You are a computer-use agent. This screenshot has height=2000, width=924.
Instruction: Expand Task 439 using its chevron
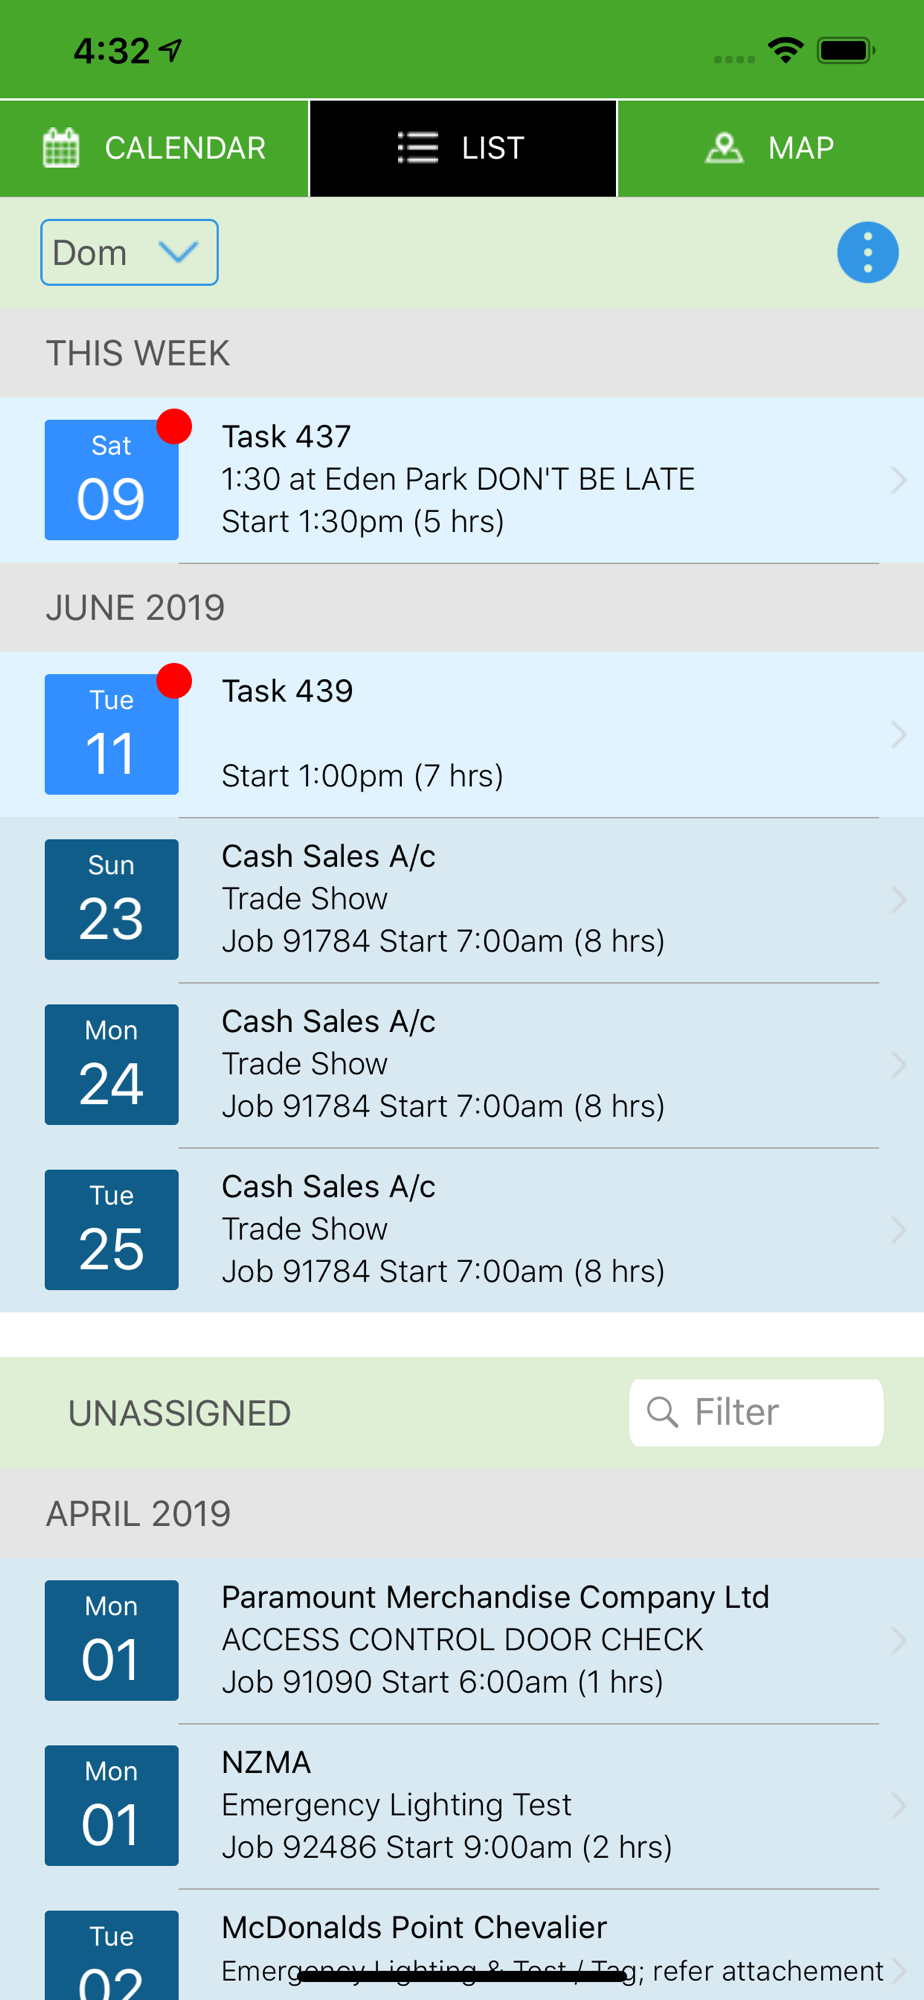tap(898, 735)
